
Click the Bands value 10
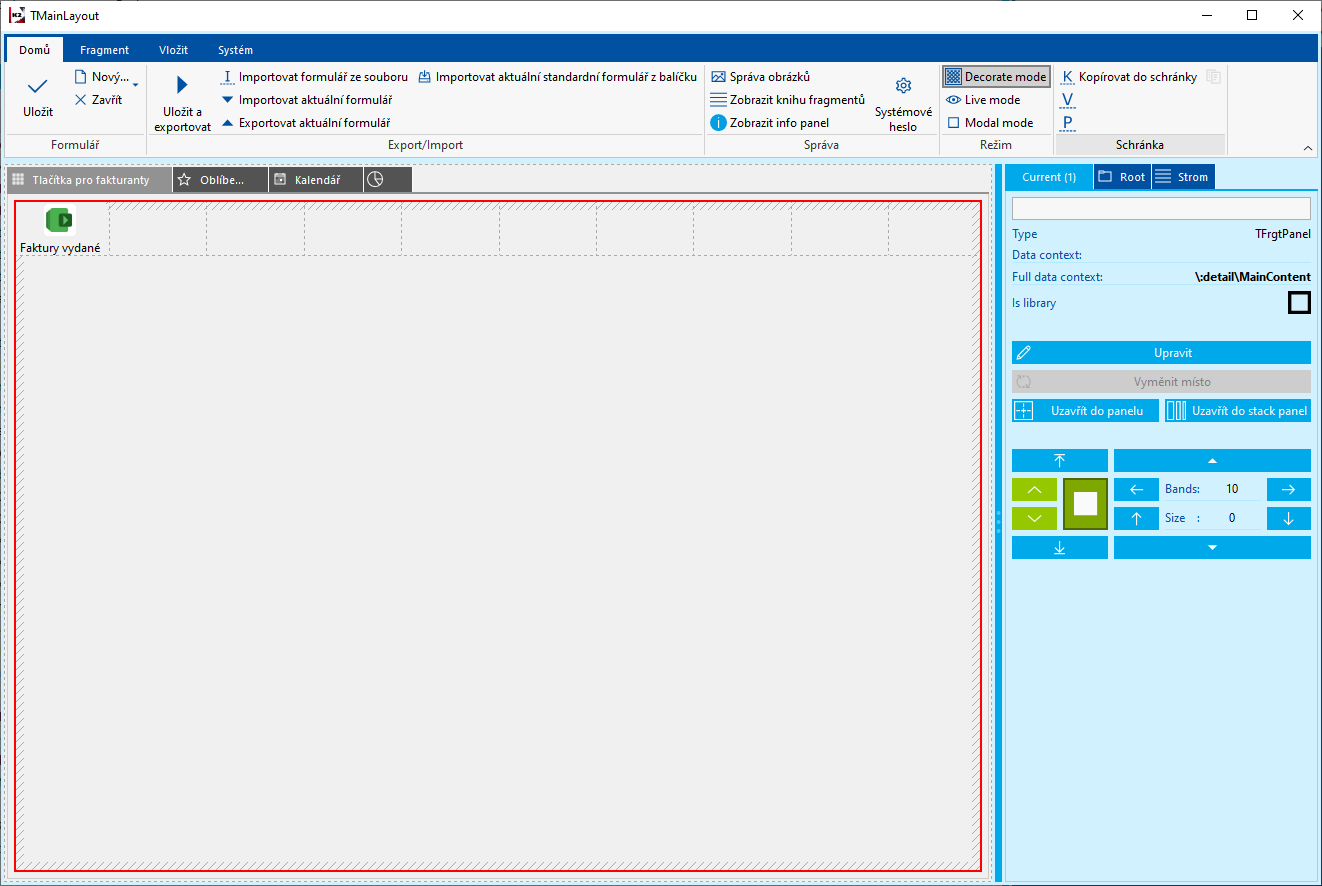tap(1232, 489)
